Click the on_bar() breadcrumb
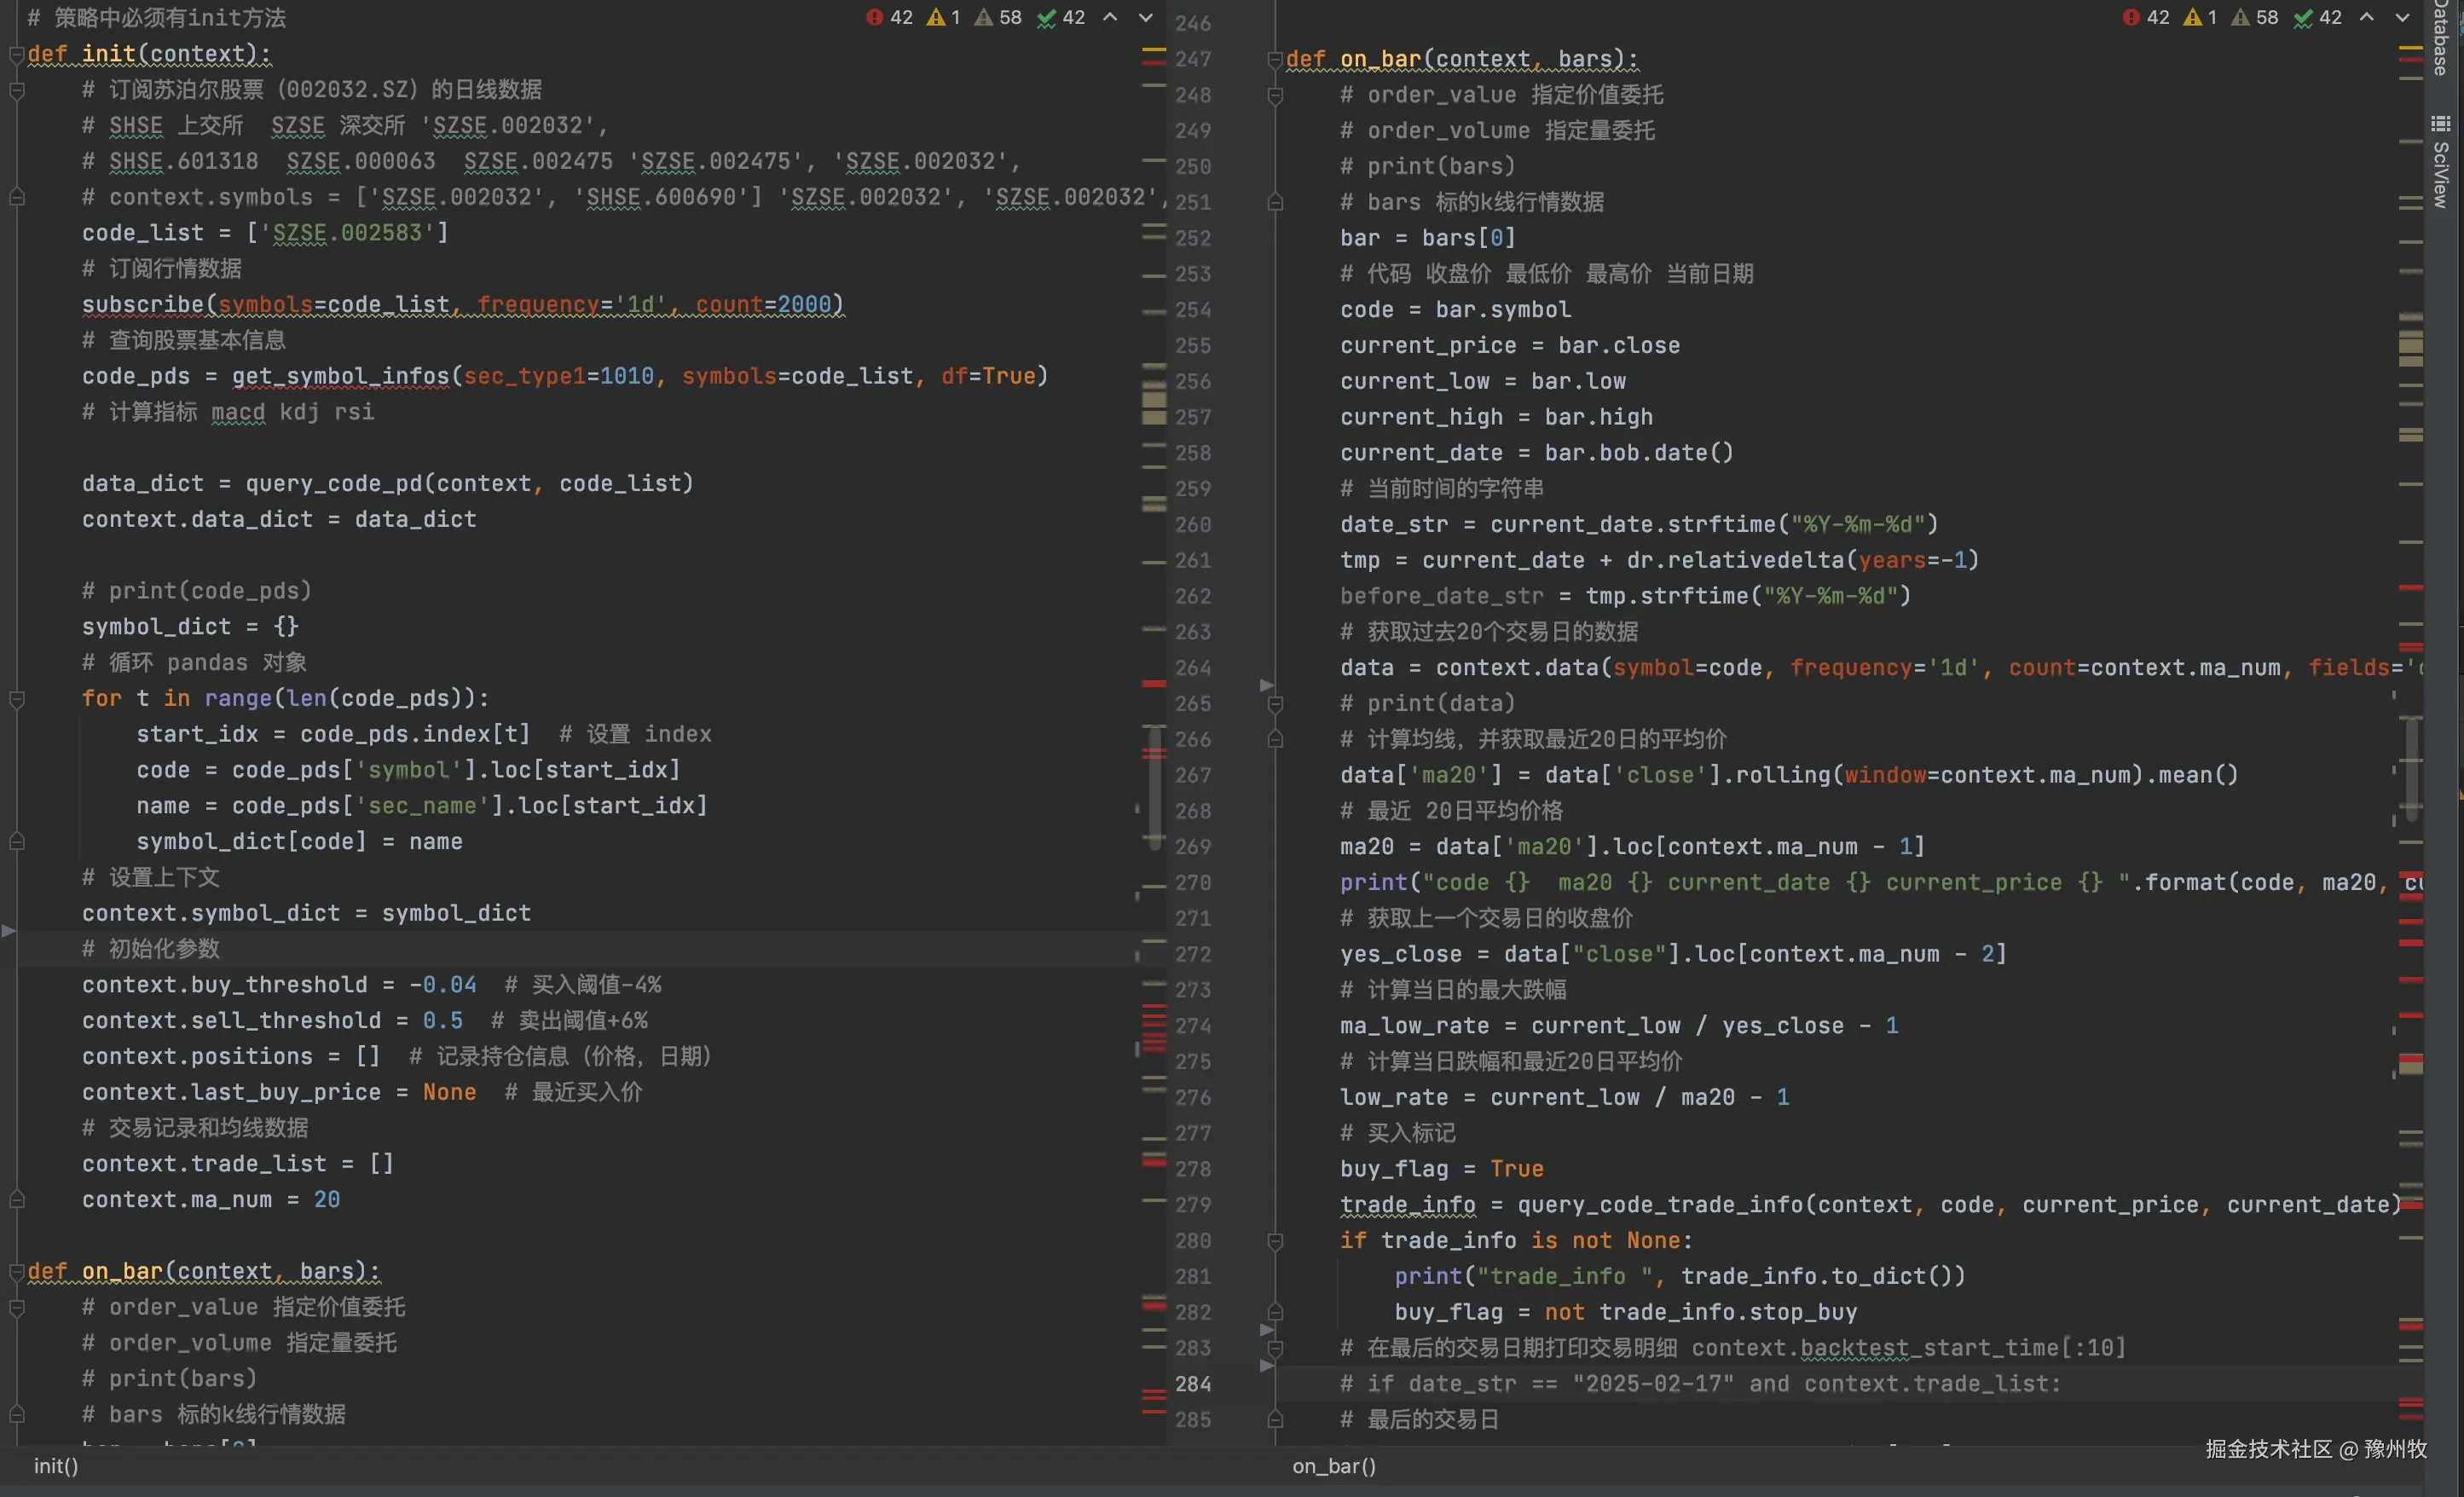Image resolution: width=2464 pixels, height=1497 pixels. 1334,1466
